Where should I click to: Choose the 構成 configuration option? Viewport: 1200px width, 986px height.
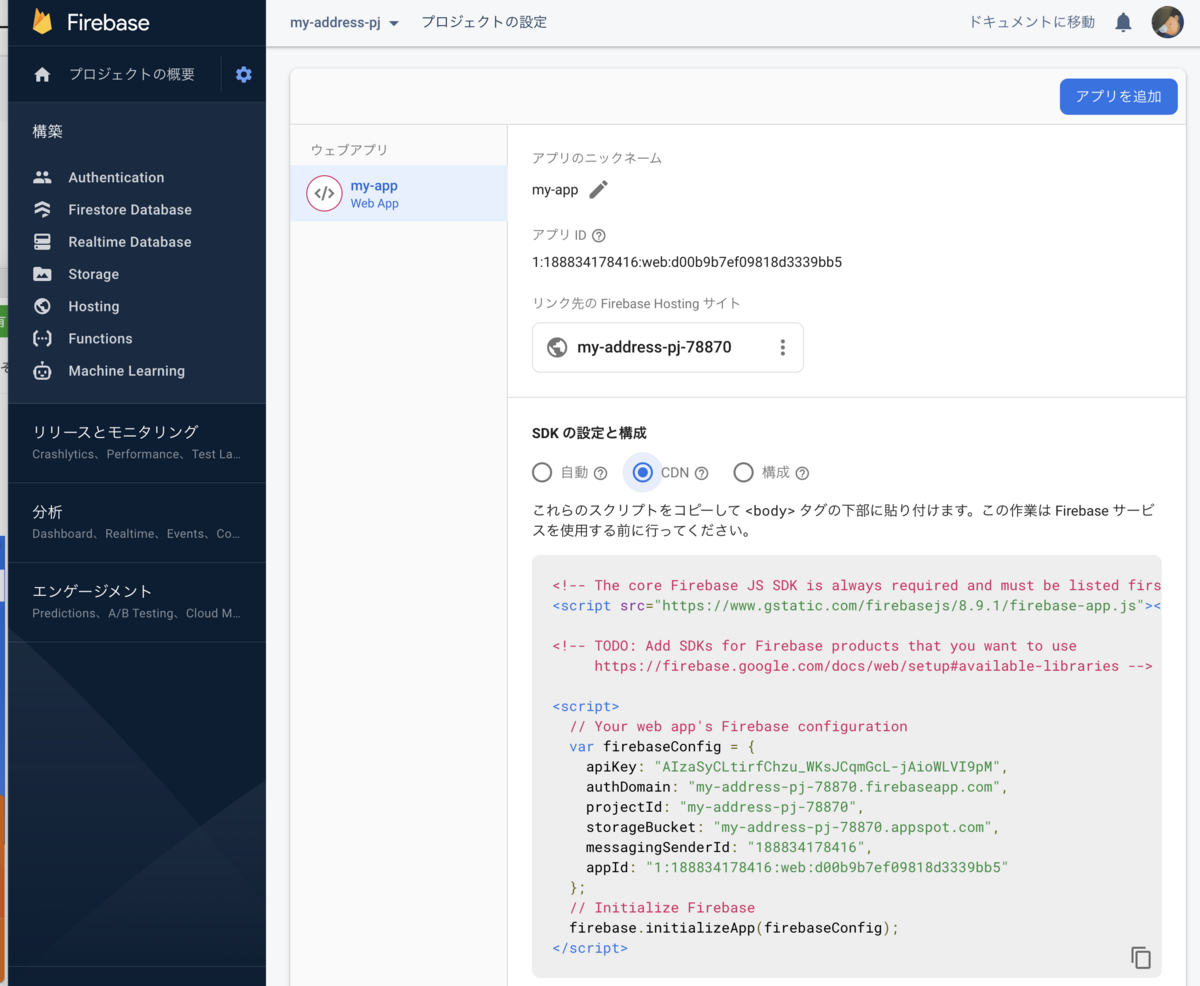pos(743,472)
